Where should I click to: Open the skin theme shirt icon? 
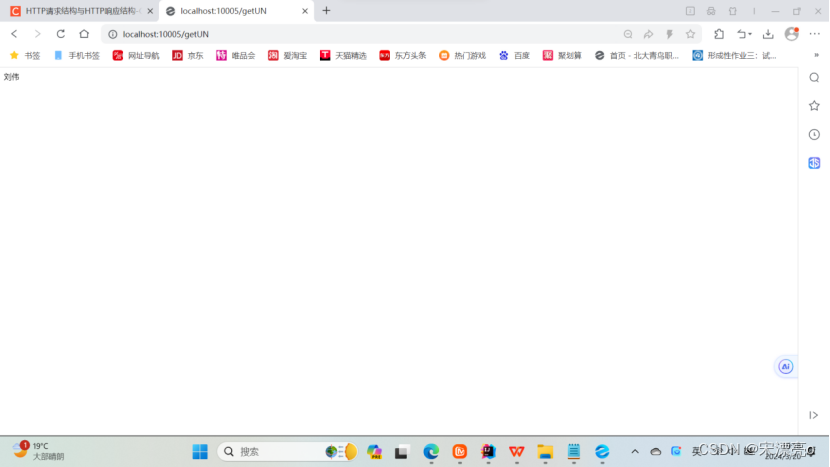[x=733, y=11]
